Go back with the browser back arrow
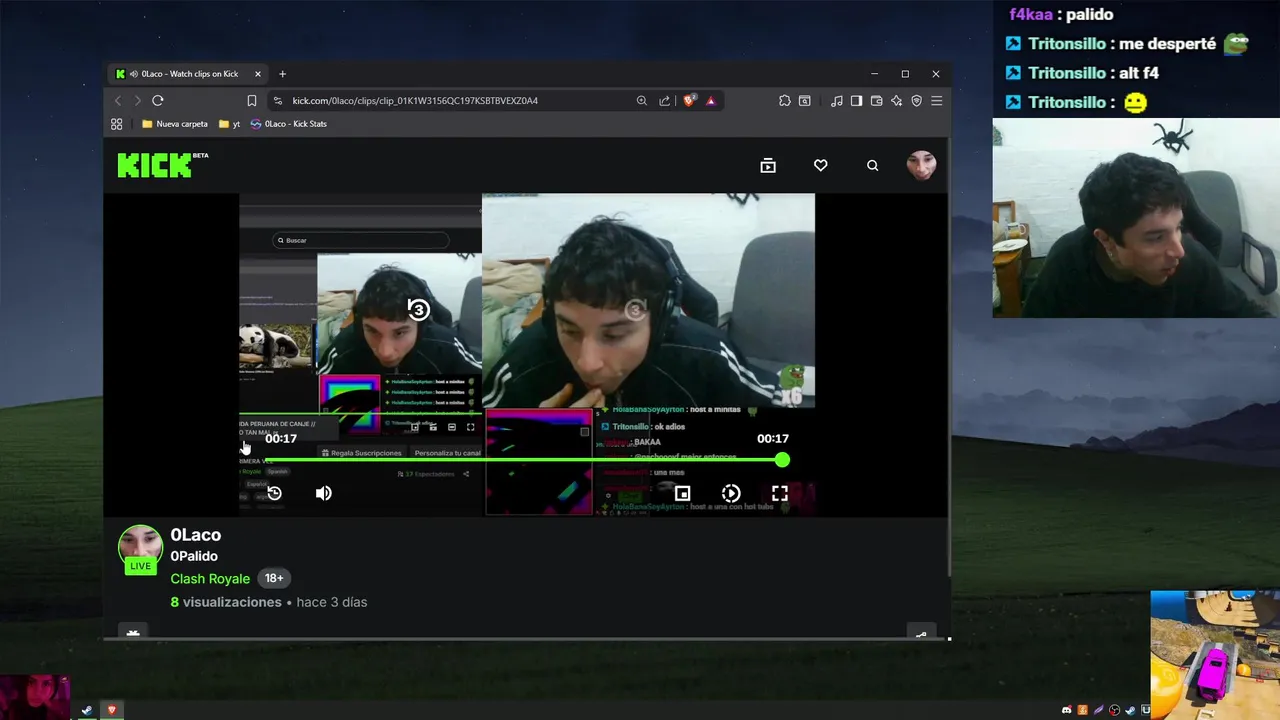1280x720 pixels. [117, 101]
